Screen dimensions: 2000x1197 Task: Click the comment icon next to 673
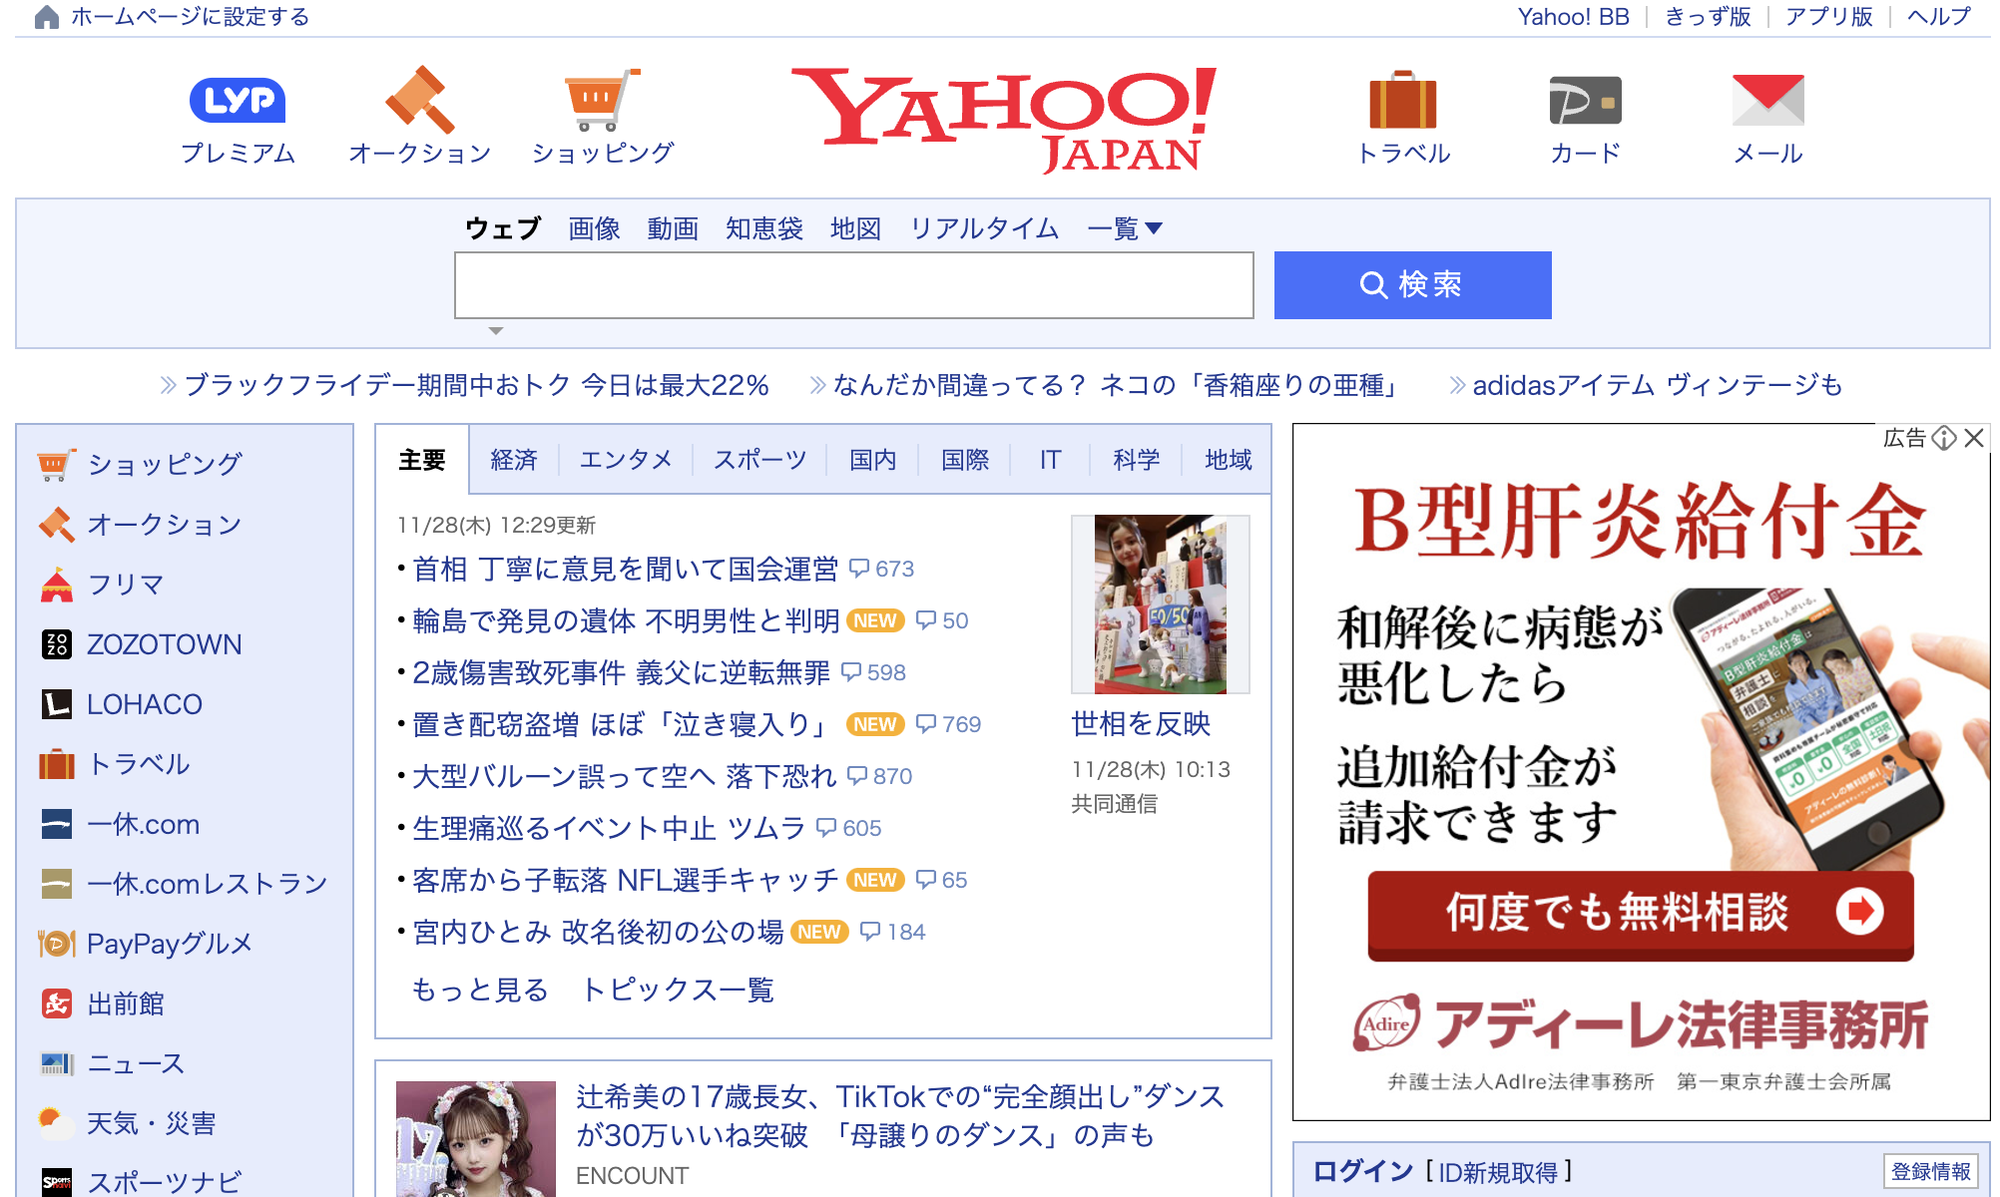pos(859,568)
